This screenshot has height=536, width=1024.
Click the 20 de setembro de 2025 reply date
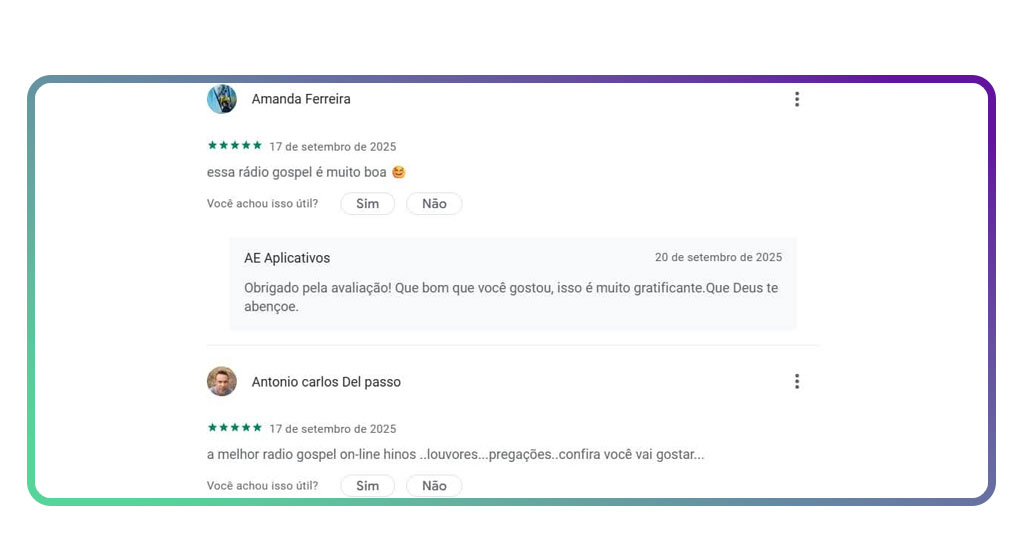pos(718,257)
